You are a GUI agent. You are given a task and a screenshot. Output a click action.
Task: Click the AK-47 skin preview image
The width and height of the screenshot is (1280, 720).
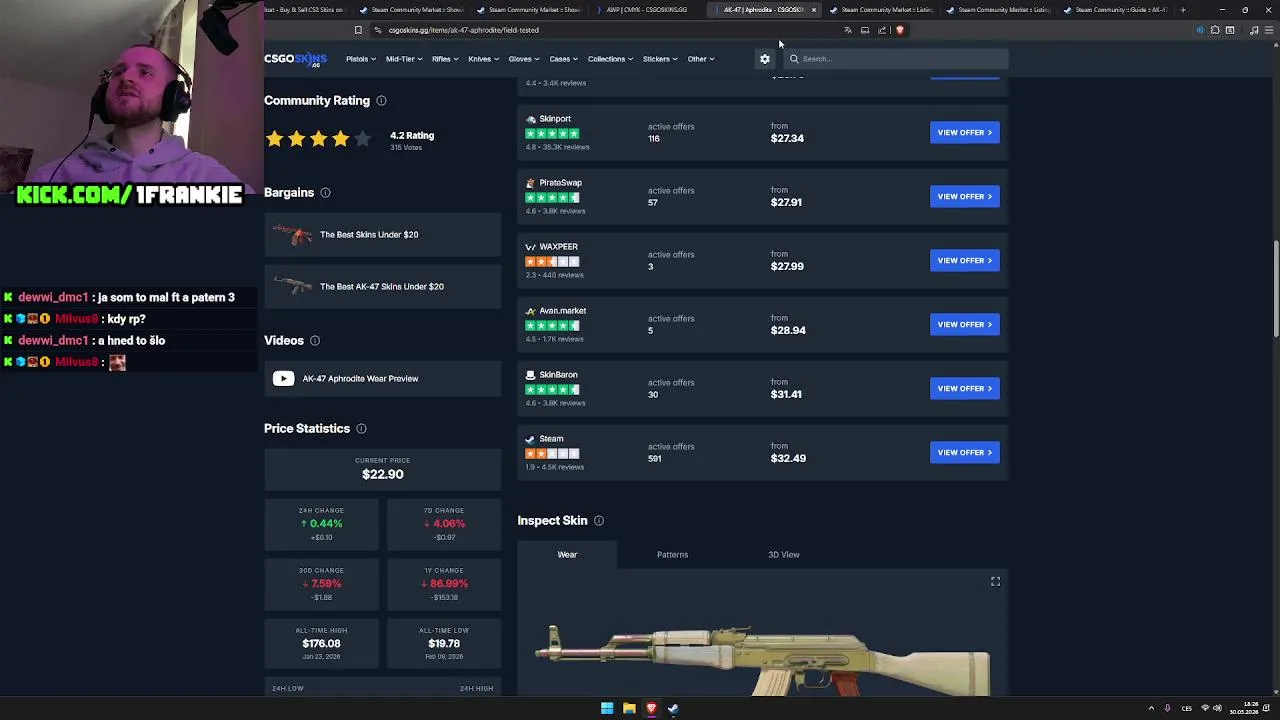[762, 660]
